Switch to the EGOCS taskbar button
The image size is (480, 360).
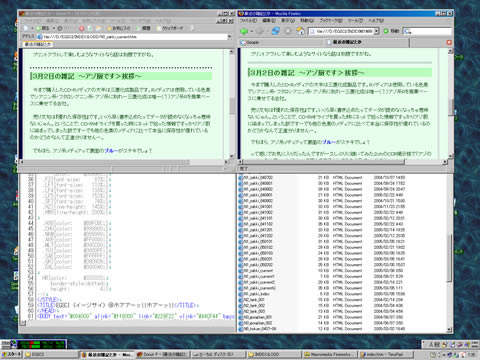51,354
